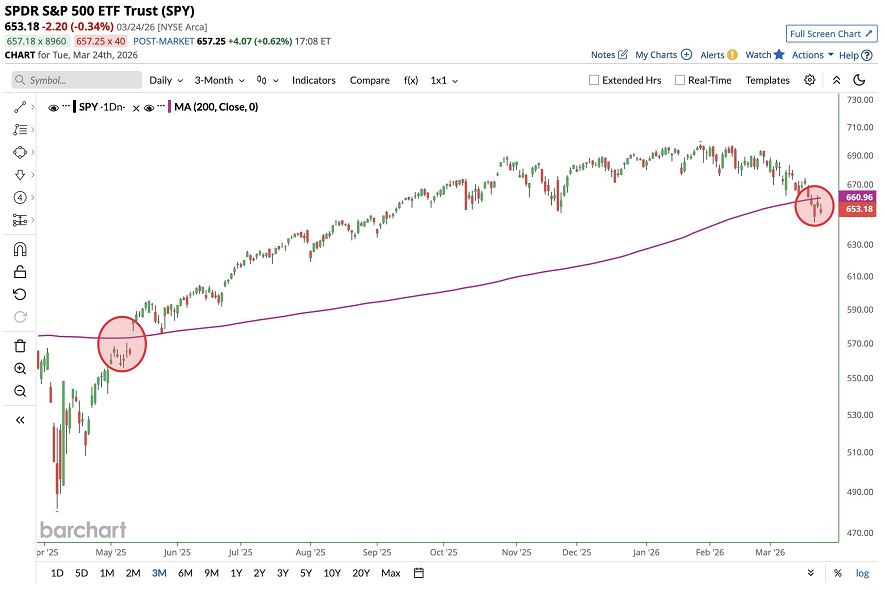Expand the 3-Month range dropdown

point(218,80)
